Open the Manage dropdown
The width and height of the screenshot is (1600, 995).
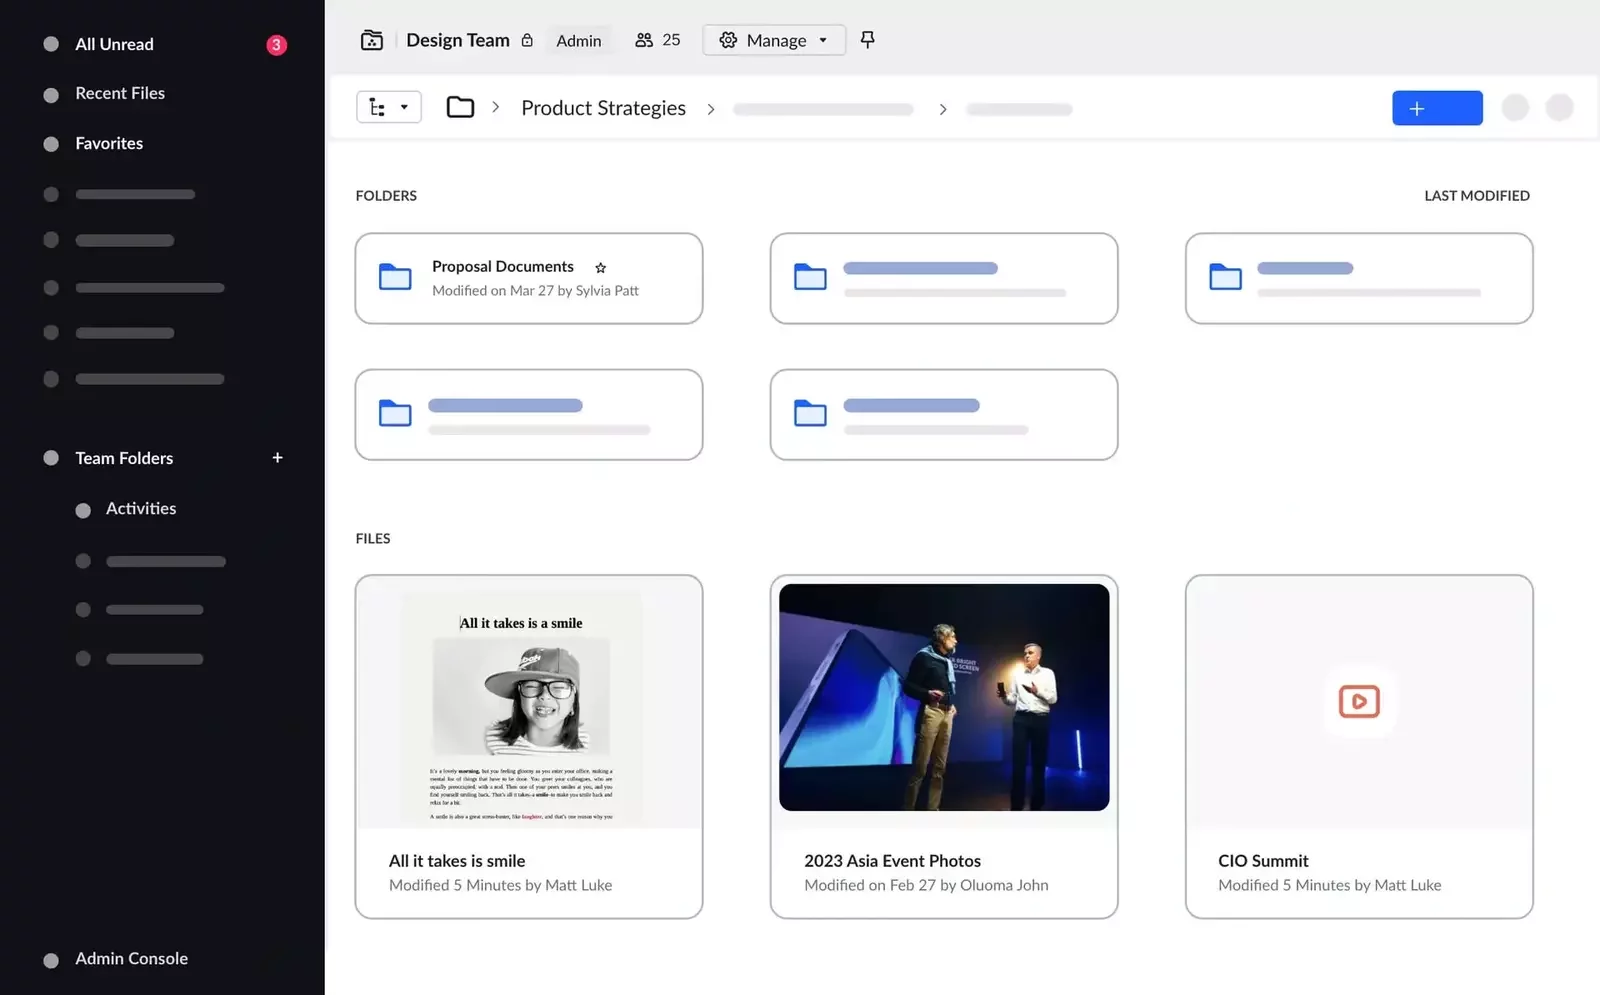pyautogui.click(x=774, y=40)
